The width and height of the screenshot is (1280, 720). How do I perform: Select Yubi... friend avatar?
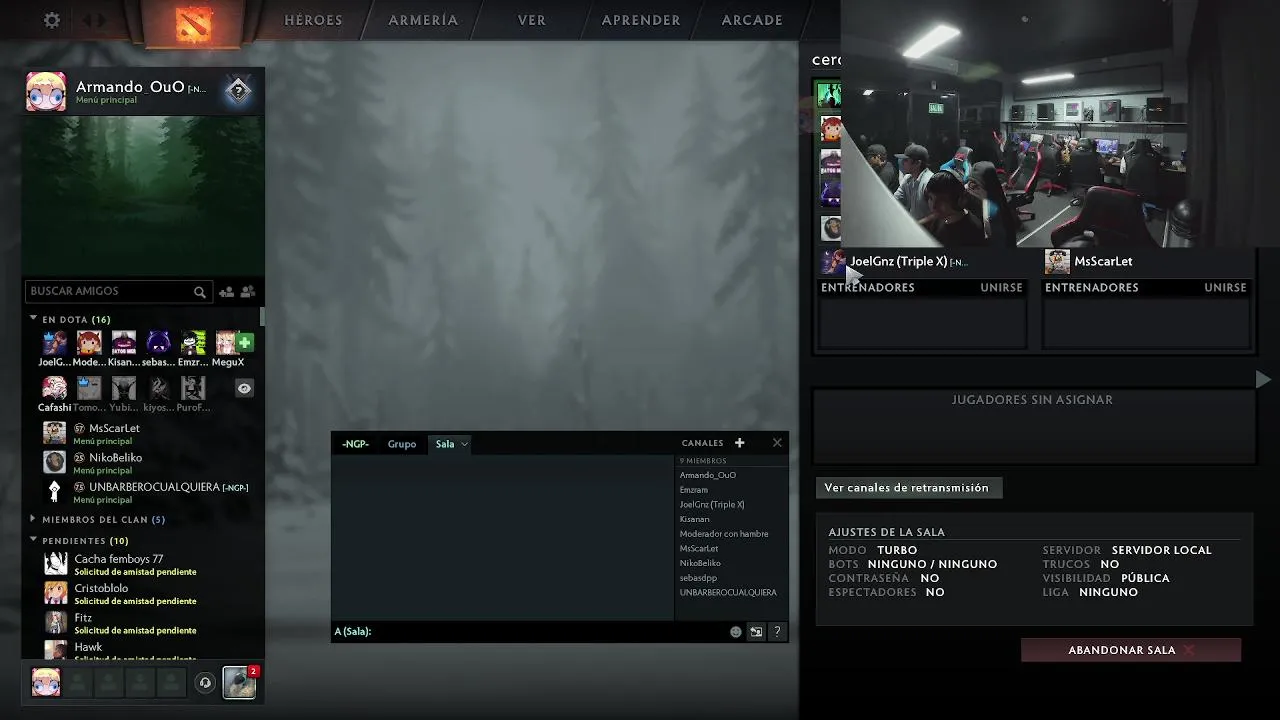click(124, 388)
